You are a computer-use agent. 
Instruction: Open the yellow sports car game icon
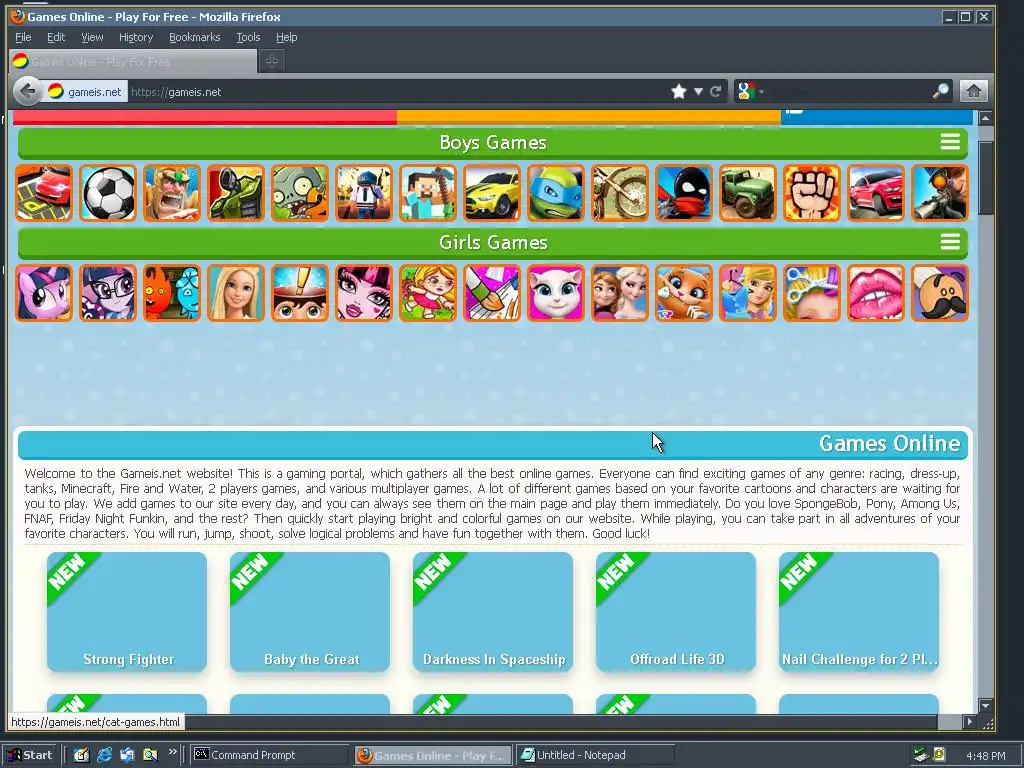click(492, 193)
